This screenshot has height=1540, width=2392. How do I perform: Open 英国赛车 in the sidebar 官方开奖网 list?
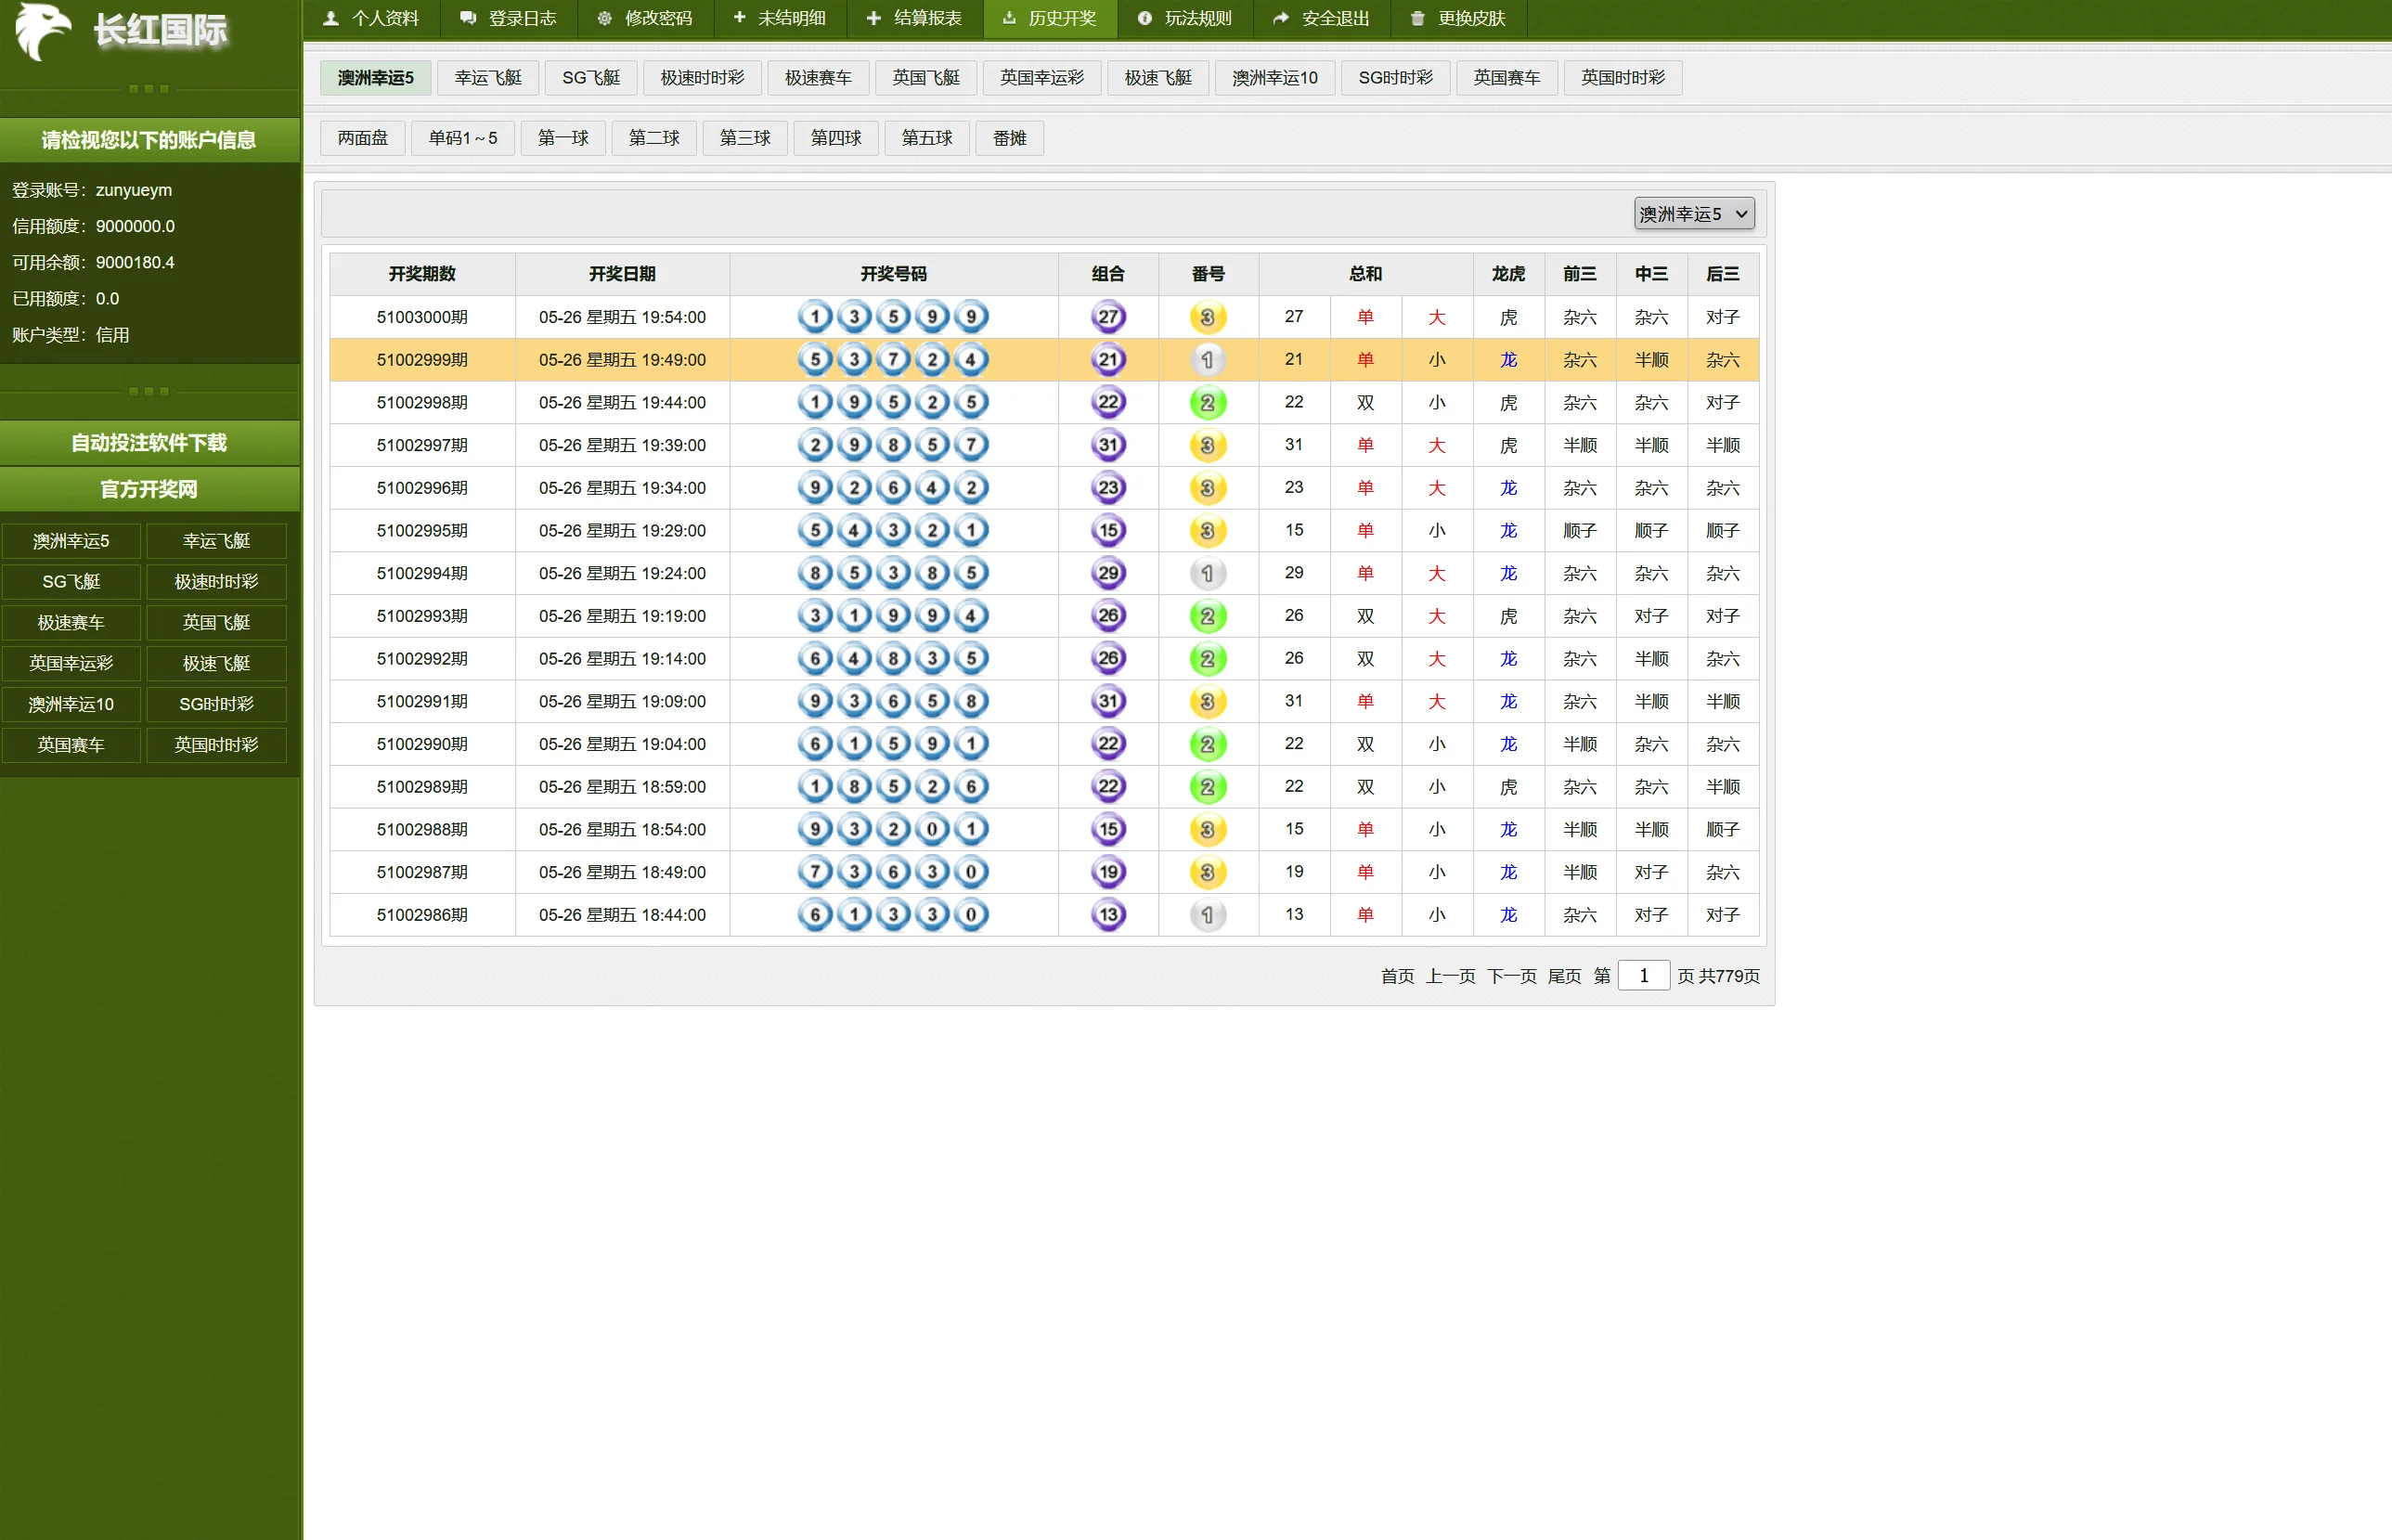pyautogui.click(x=71, y=745)
